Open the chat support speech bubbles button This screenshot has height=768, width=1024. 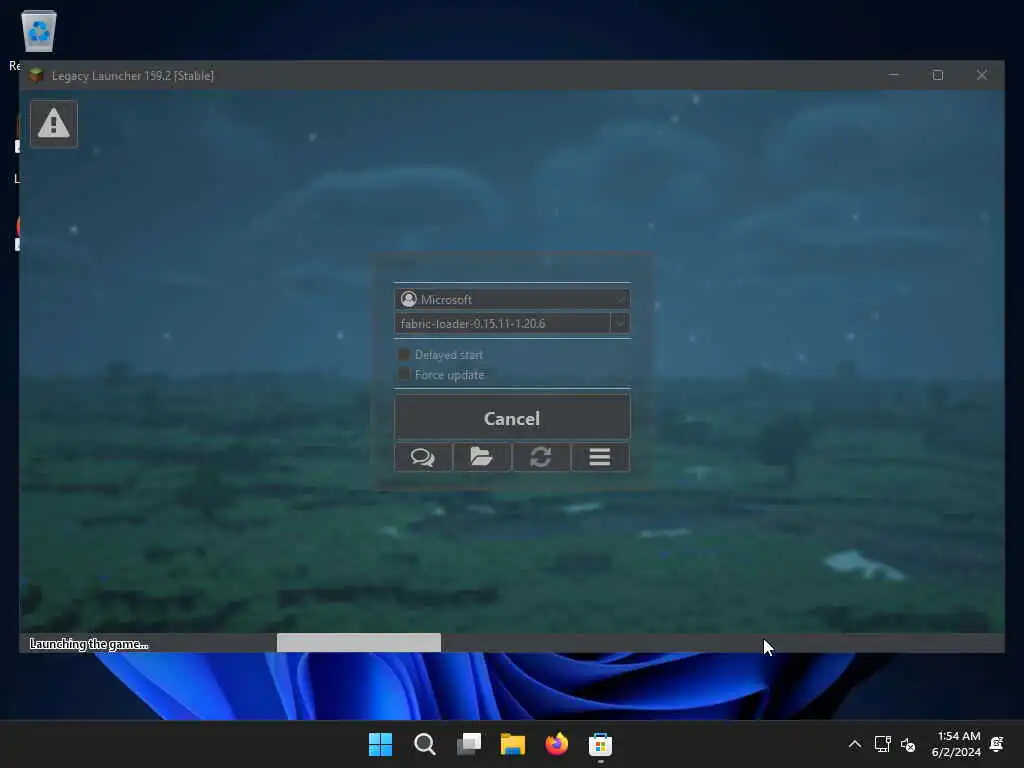tap(423, 457)
